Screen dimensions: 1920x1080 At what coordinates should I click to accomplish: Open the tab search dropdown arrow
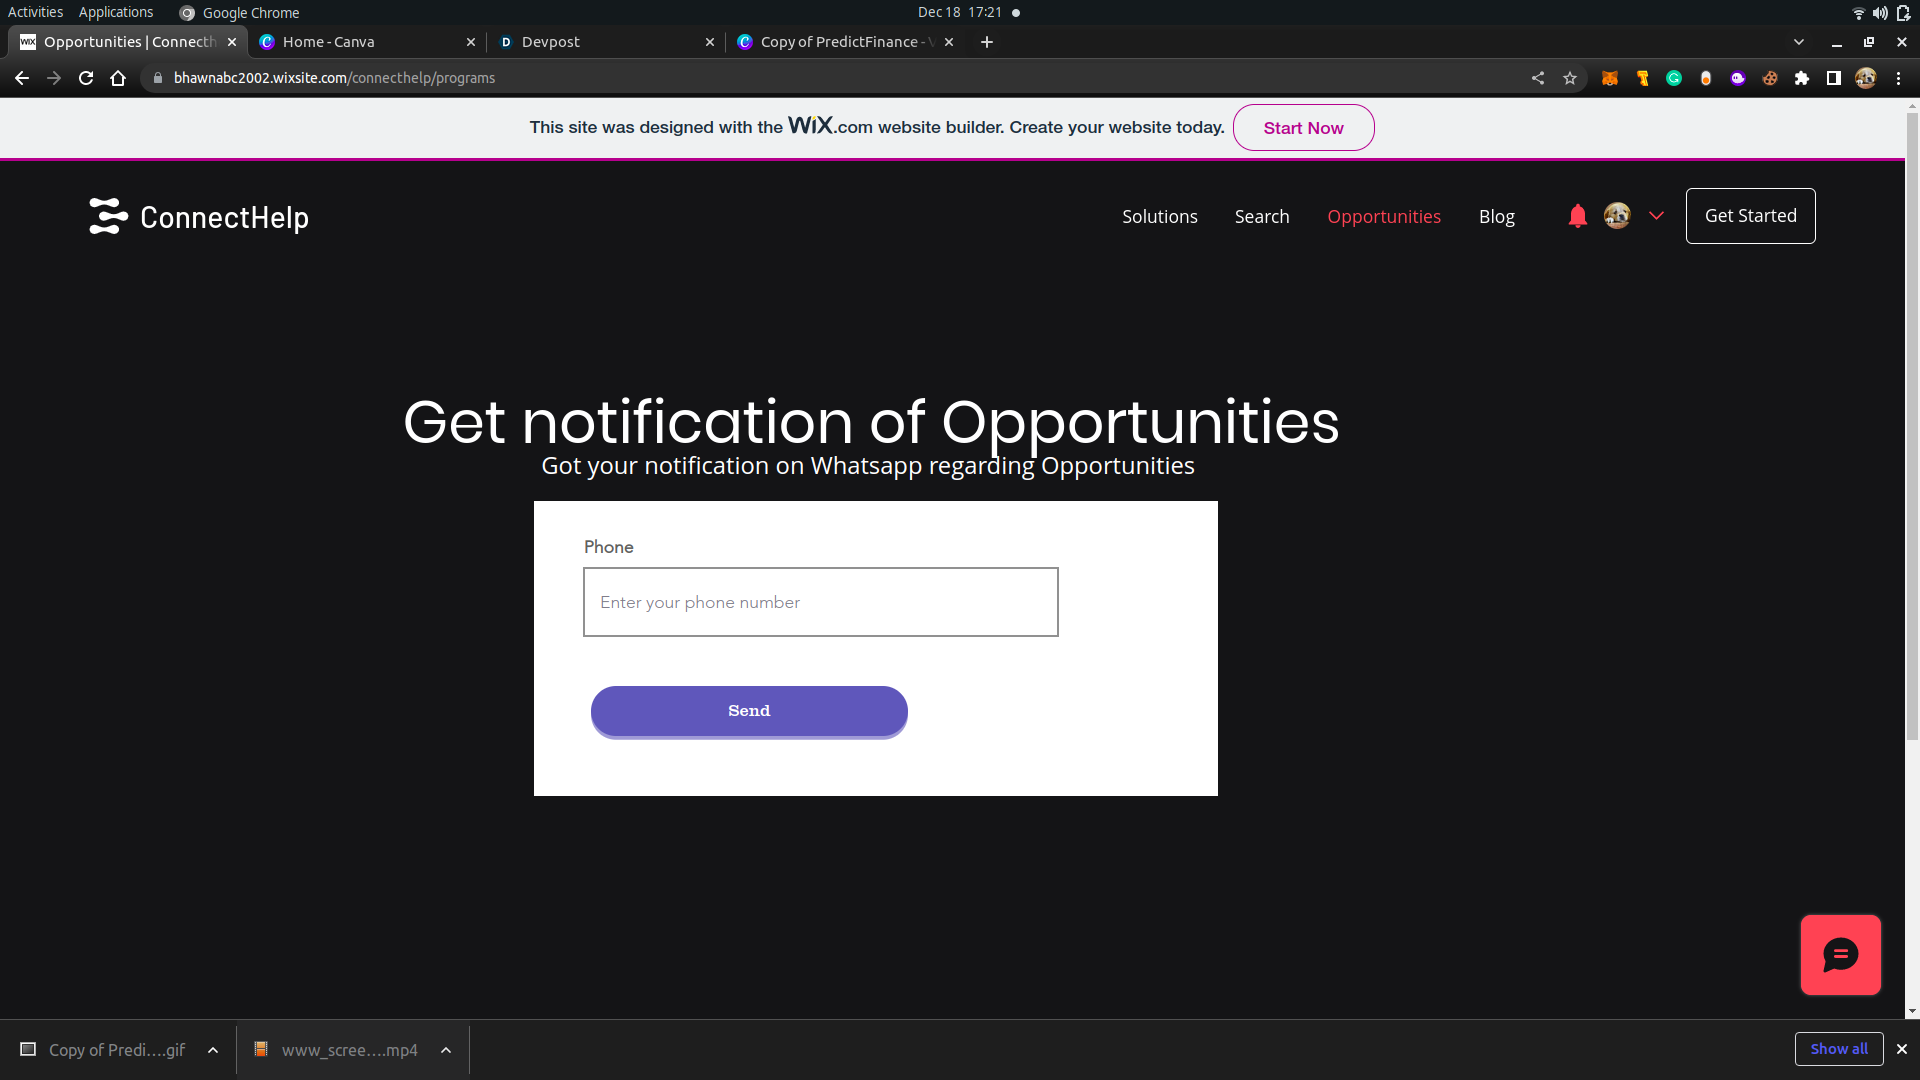[1799, 42]
